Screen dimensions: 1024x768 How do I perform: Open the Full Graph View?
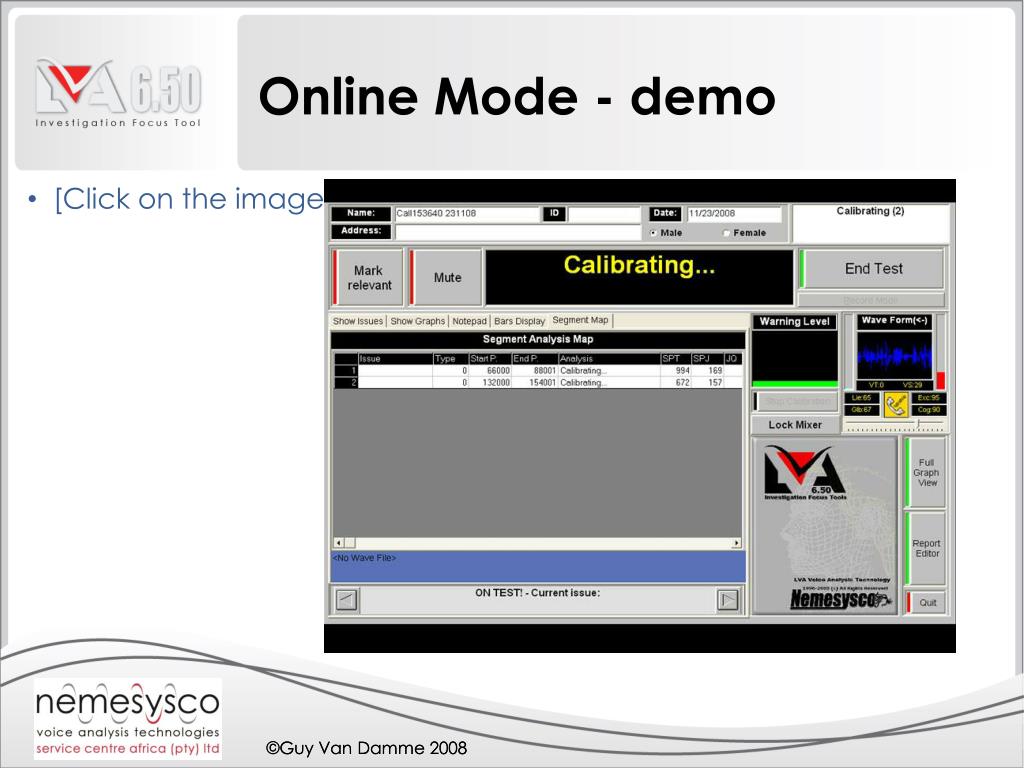(925, 473)
